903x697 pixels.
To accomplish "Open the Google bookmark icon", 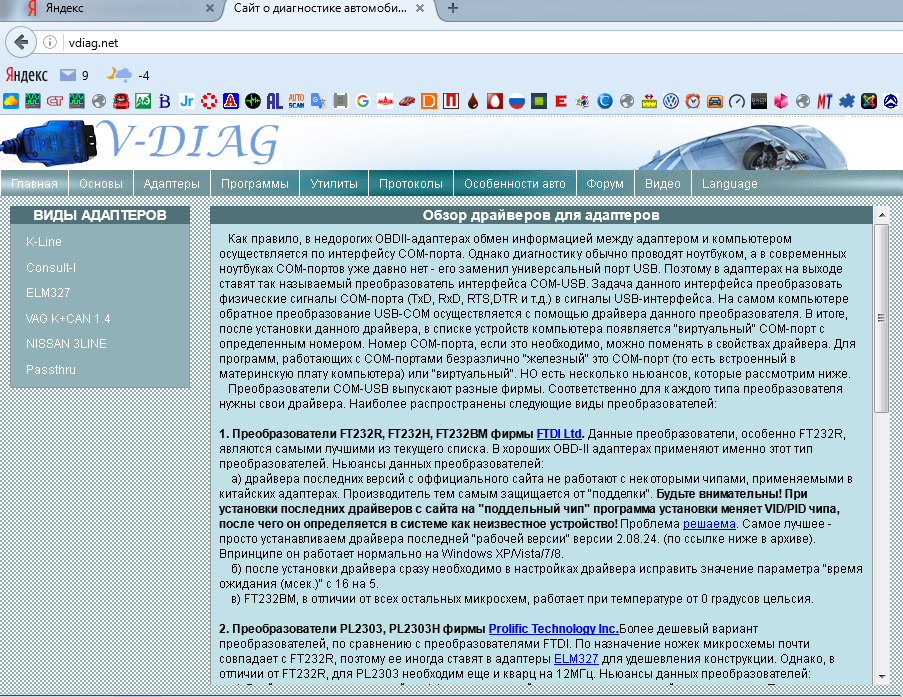I will 362,101.
